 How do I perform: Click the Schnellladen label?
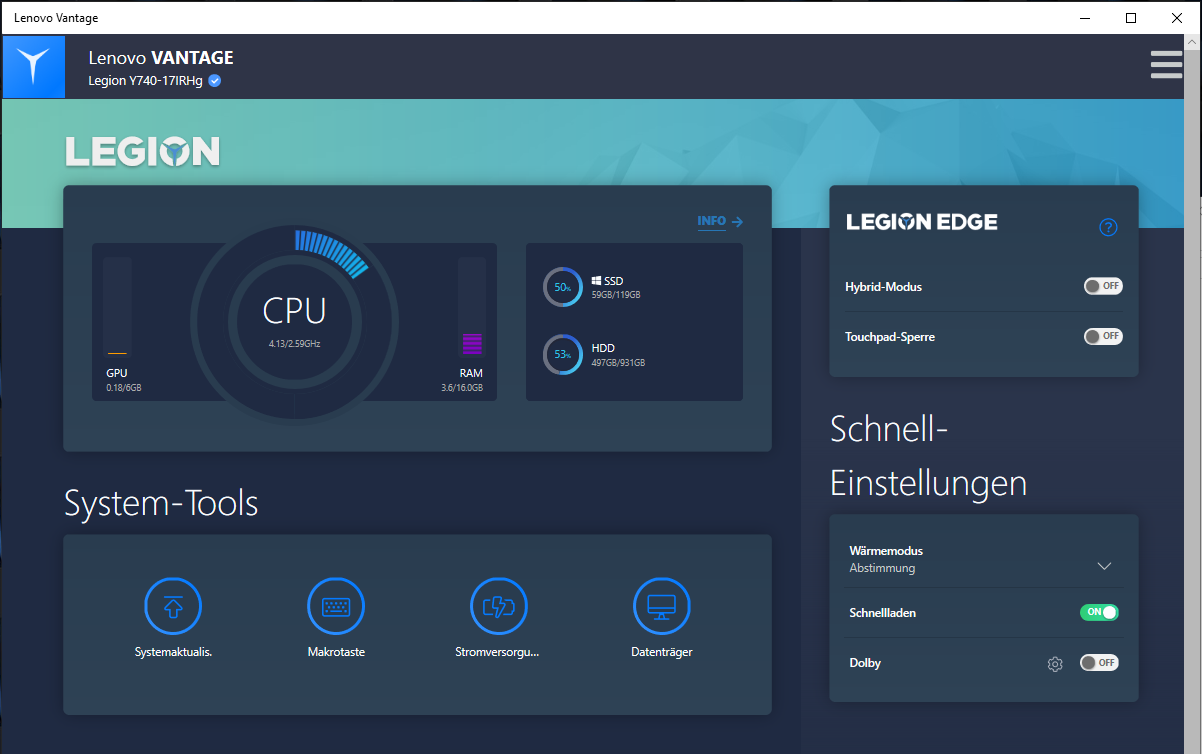click(883, 613)
